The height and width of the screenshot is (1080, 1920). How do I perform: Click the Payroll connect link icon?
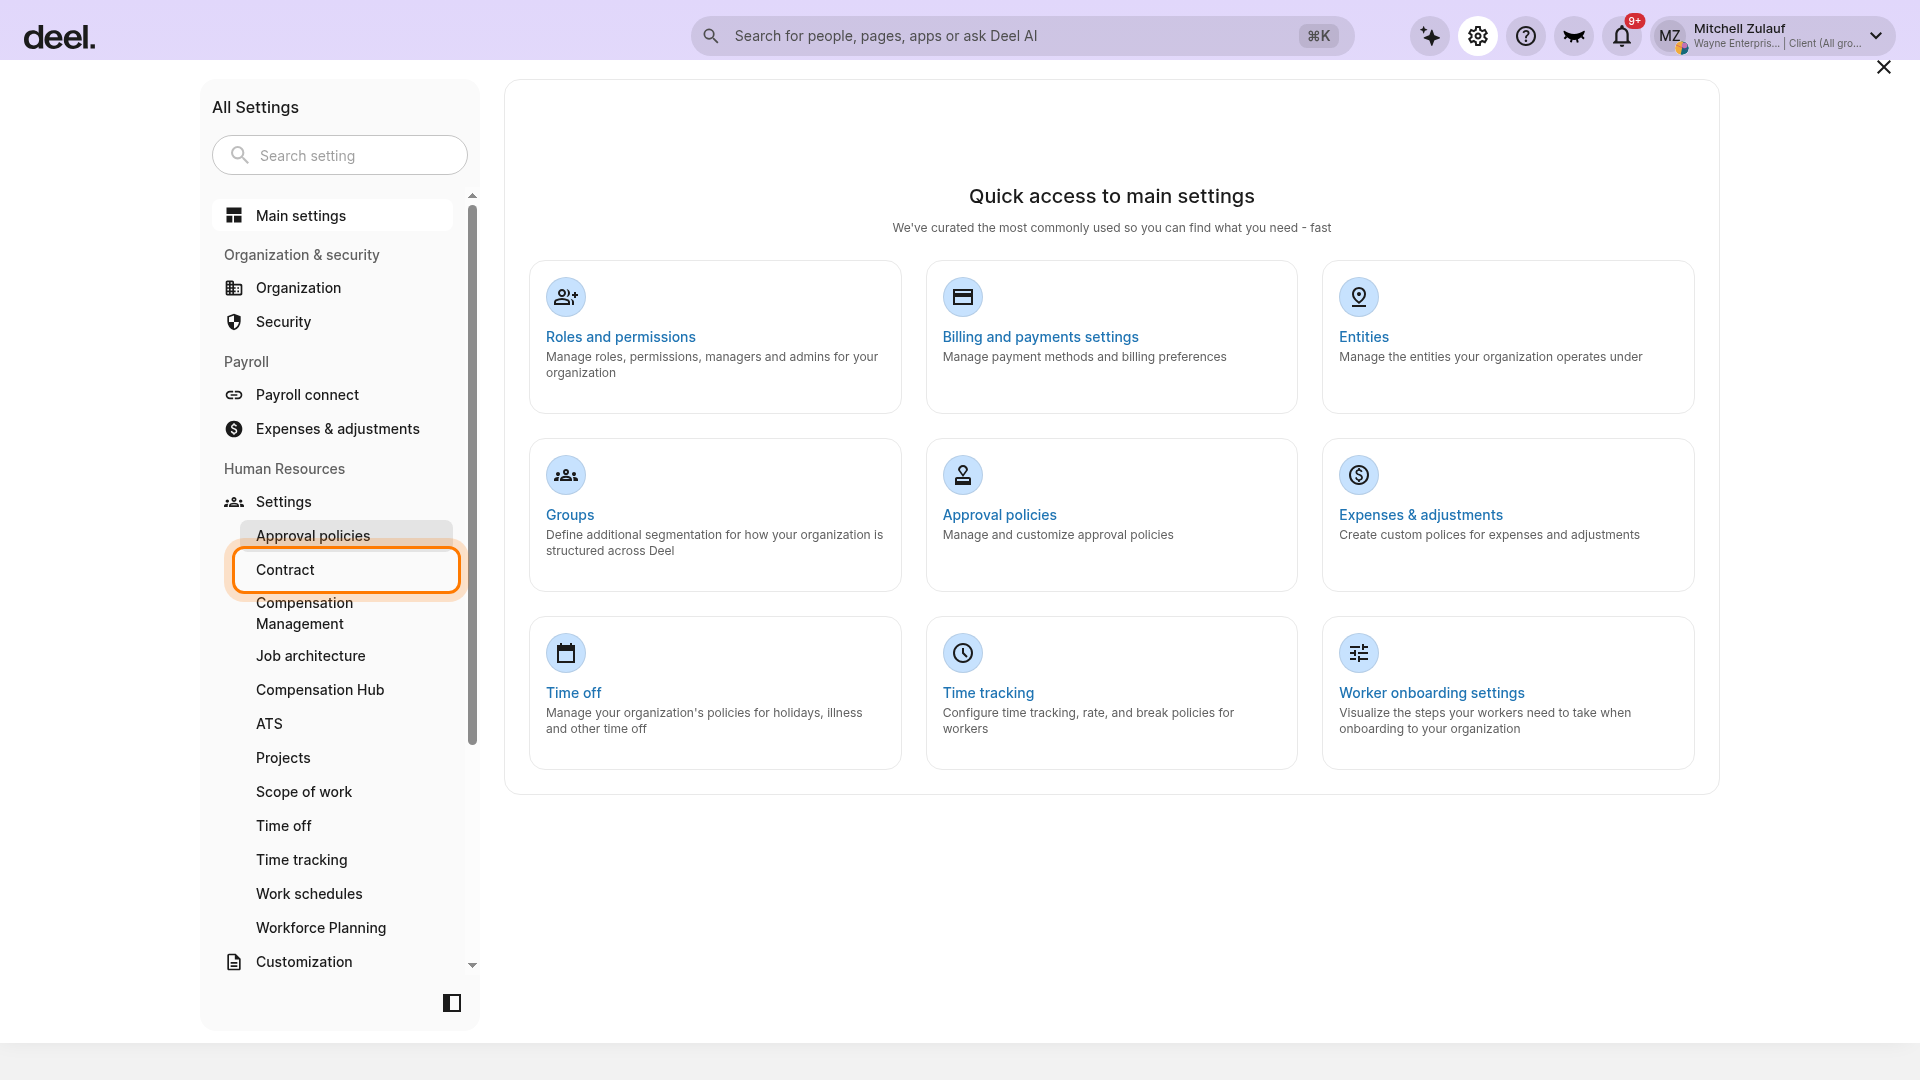coord(234,395)
